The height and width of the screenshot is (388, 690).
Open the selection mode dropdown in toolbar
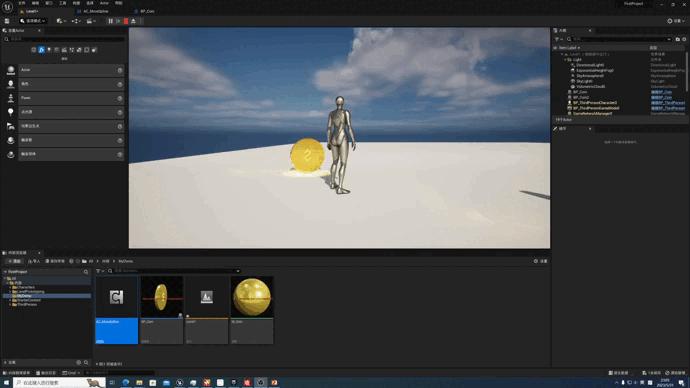point(33,21)
